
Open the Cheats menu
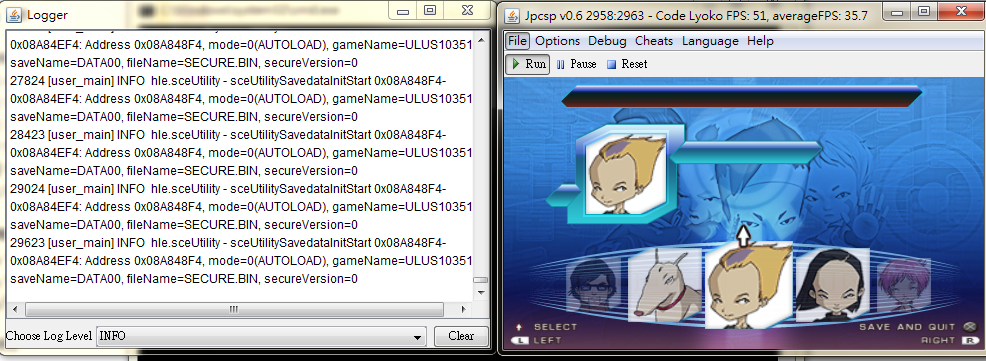tap(654, 41)
